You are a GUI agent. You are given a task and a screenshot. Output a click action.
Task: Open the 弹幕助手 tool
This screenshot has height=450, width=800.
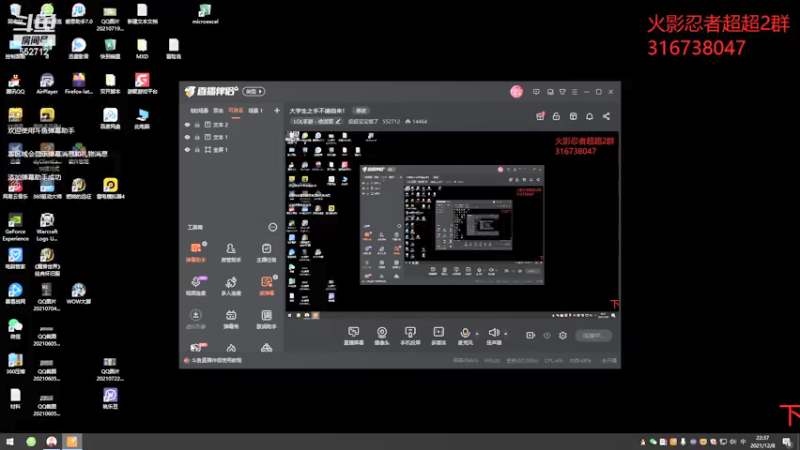(x=195, y=253)
